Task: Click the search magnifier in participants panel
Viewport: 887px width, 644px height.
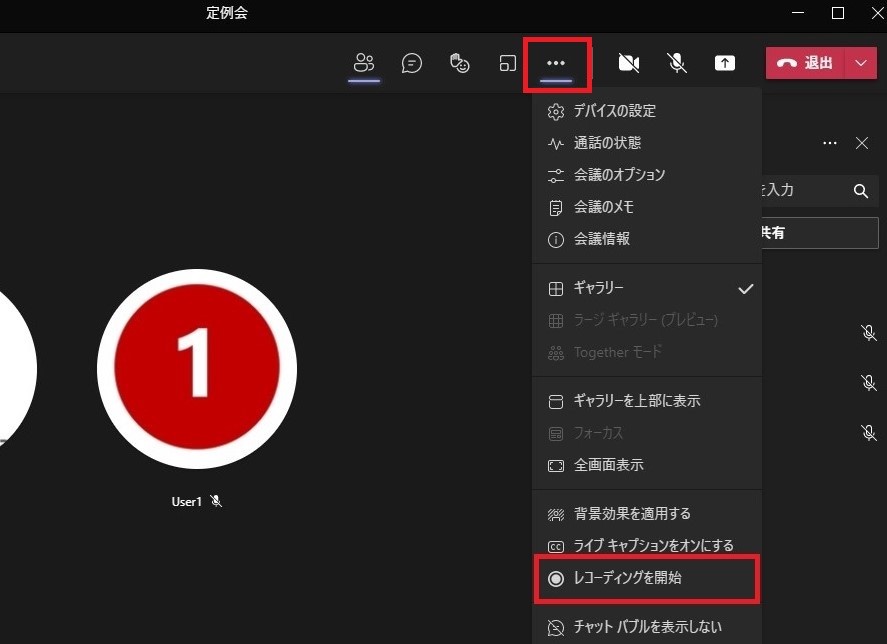Action: pos(861,191)
